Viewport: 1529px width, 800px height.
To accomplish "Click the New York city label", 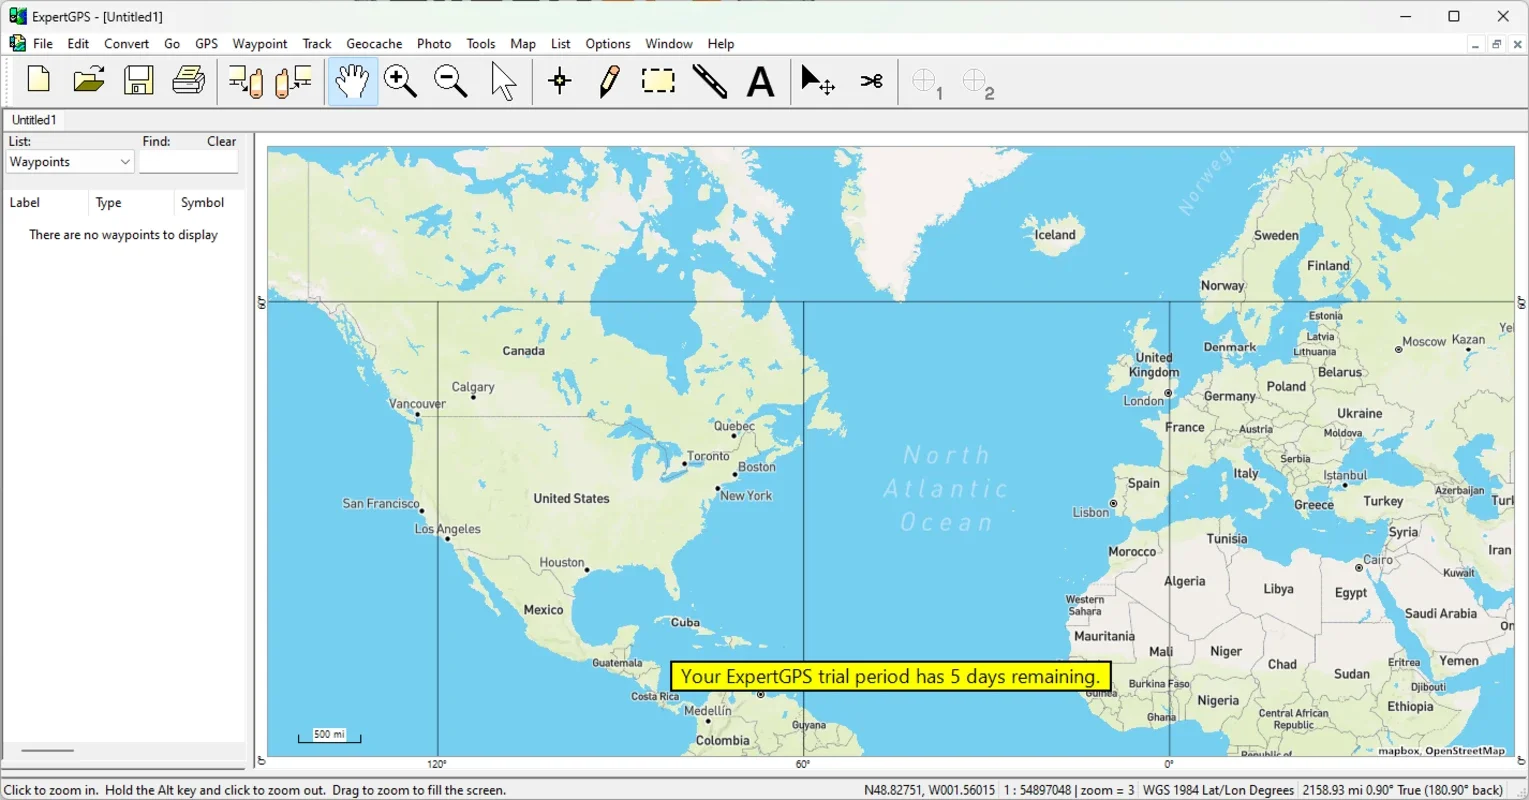I will [746, 496].
